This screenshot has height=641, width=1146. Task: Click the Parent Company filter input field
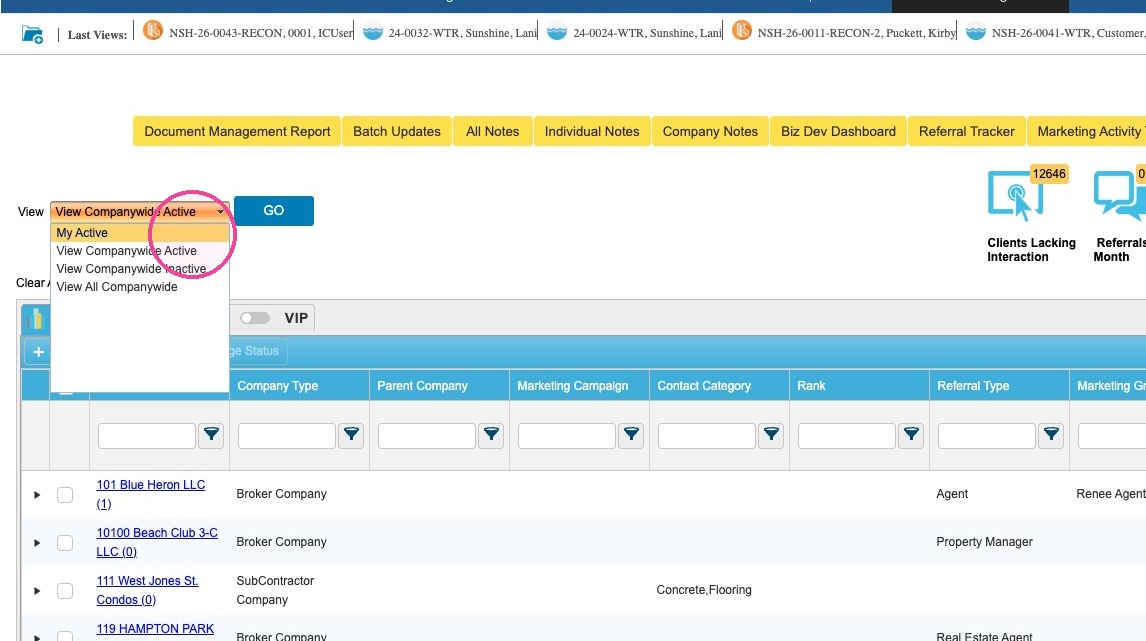pos(427,436)
